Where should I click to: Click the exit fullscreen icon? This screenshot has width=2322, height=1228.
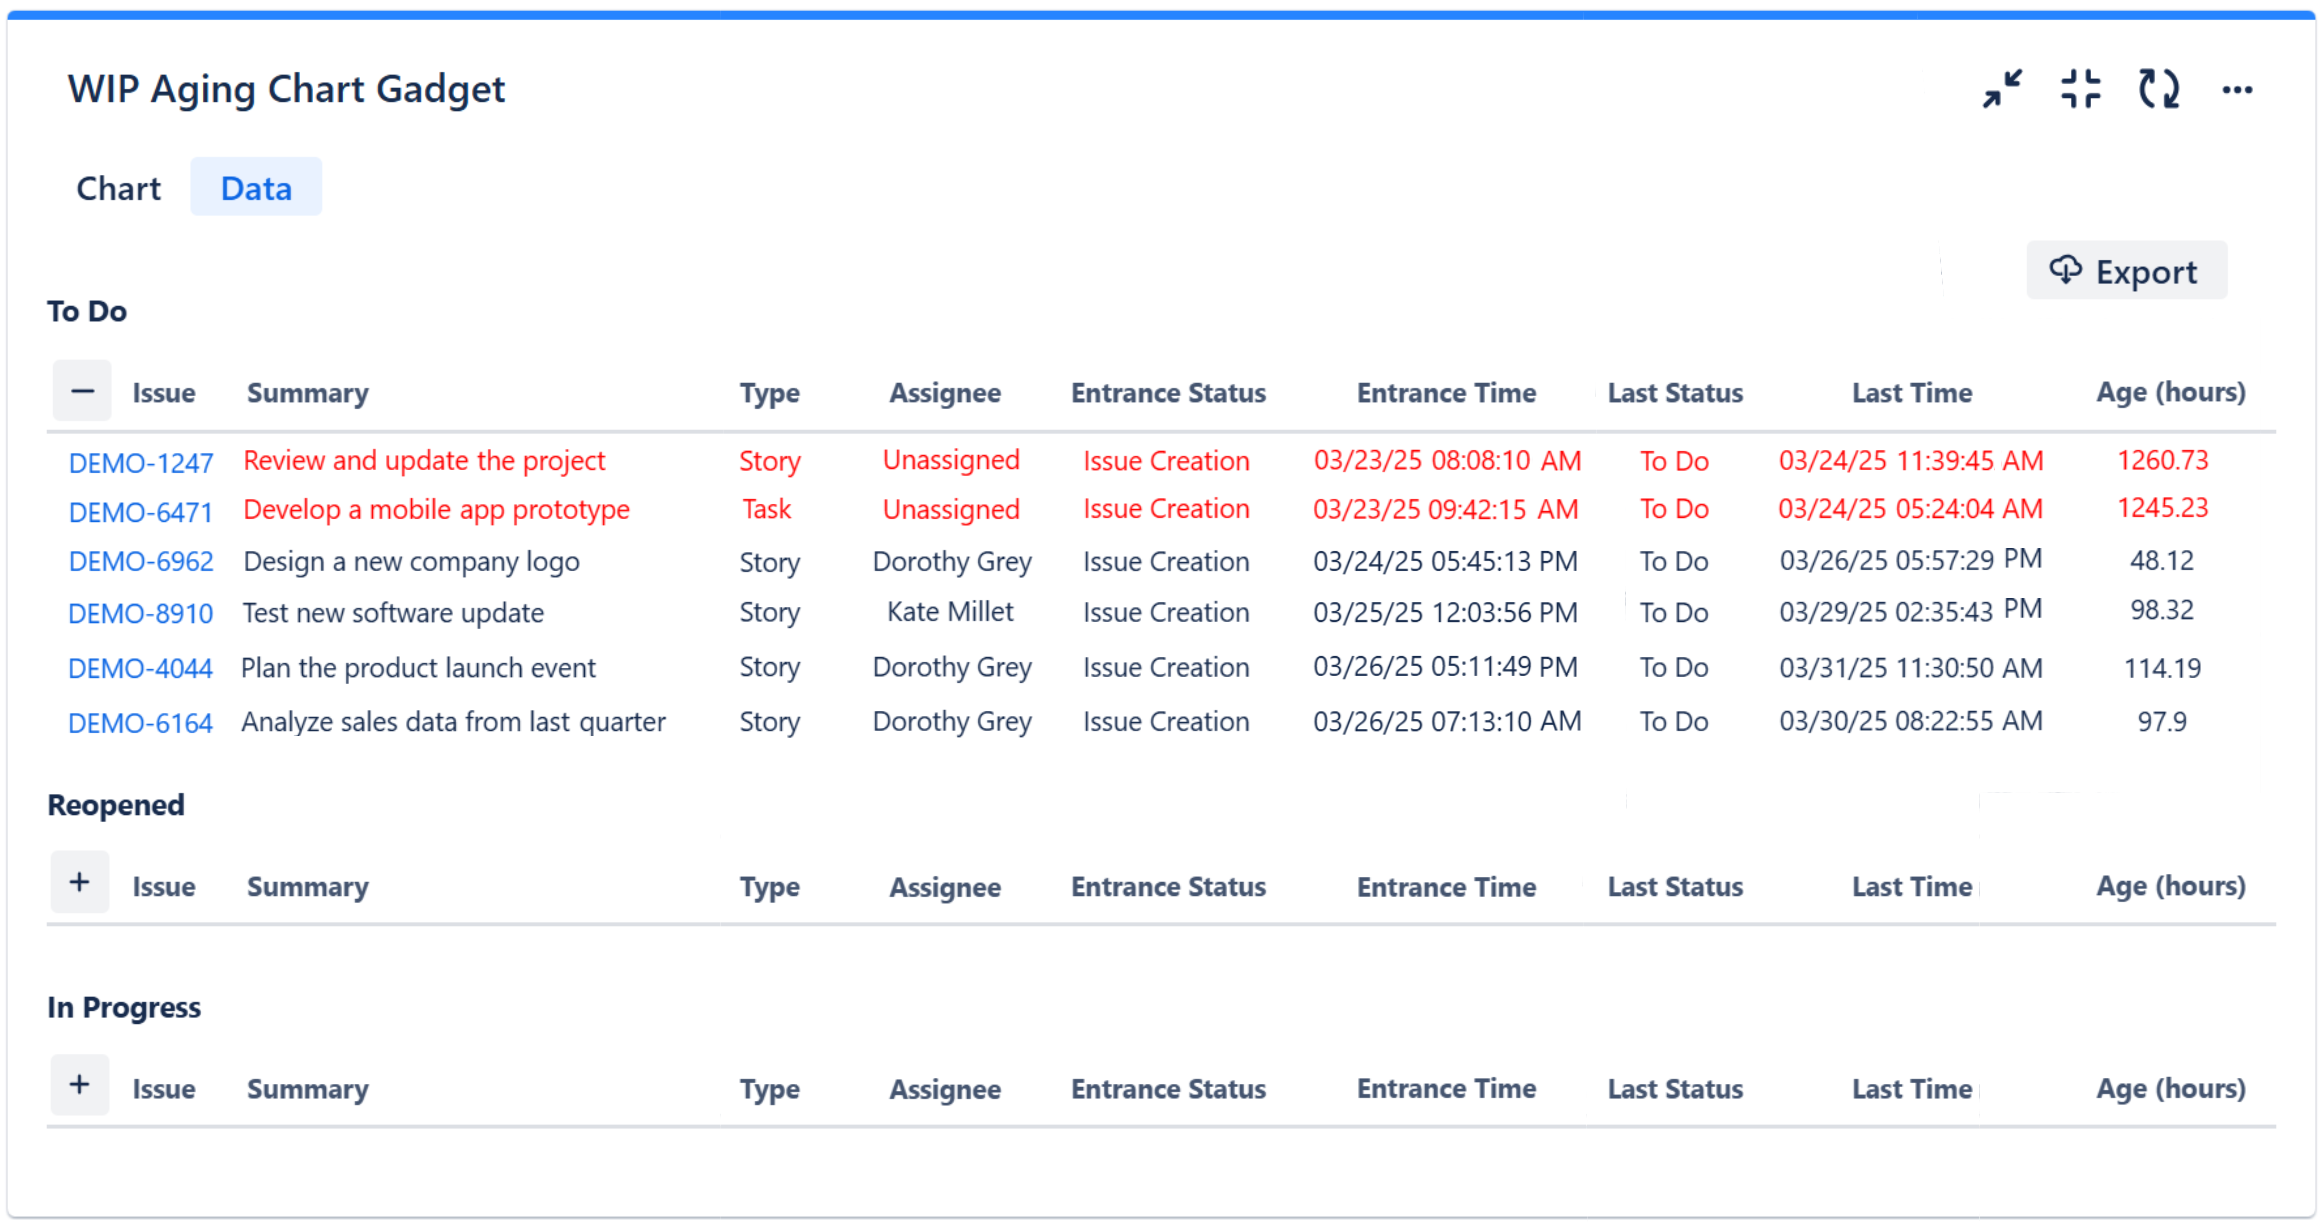[2080, 89]
